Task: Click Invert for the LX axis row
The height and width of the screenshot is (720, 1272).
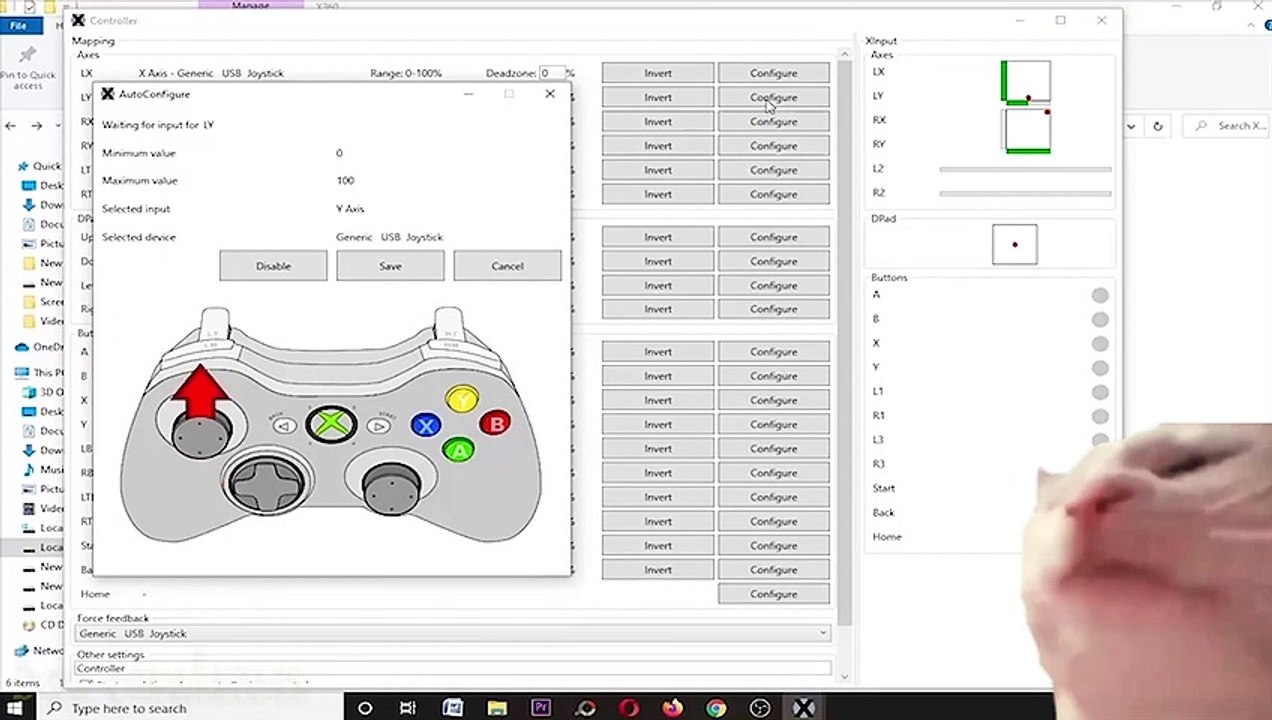Action: (658, 73)
